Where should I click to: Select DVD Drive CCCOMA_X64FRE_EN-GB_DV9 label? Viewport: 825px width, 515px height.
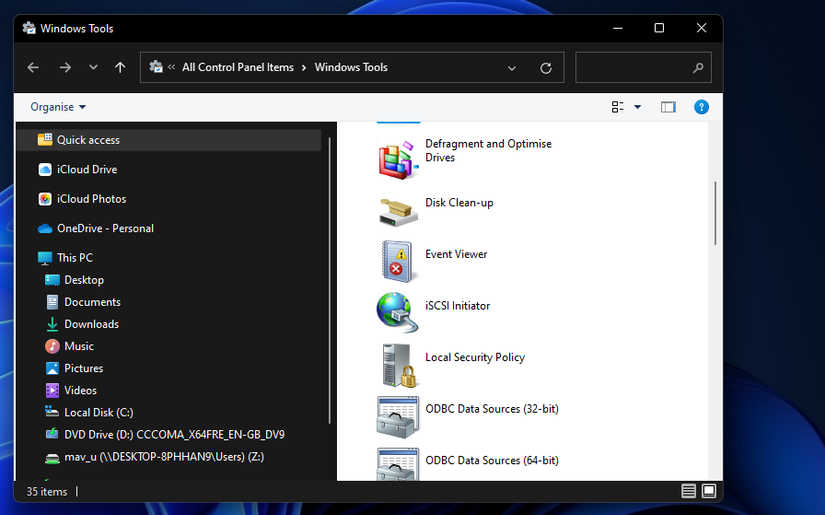[174, 435]
